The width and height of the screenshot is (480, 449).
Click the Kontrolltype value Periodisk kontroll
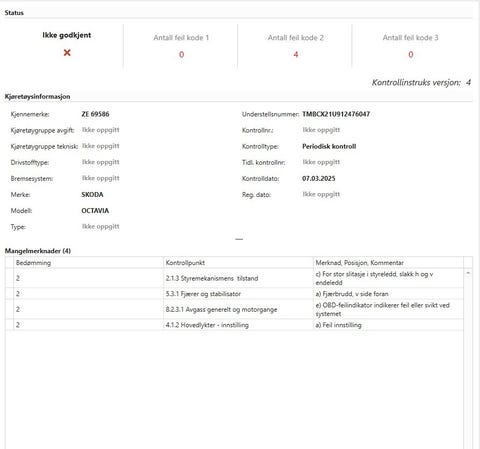[329, 146]
